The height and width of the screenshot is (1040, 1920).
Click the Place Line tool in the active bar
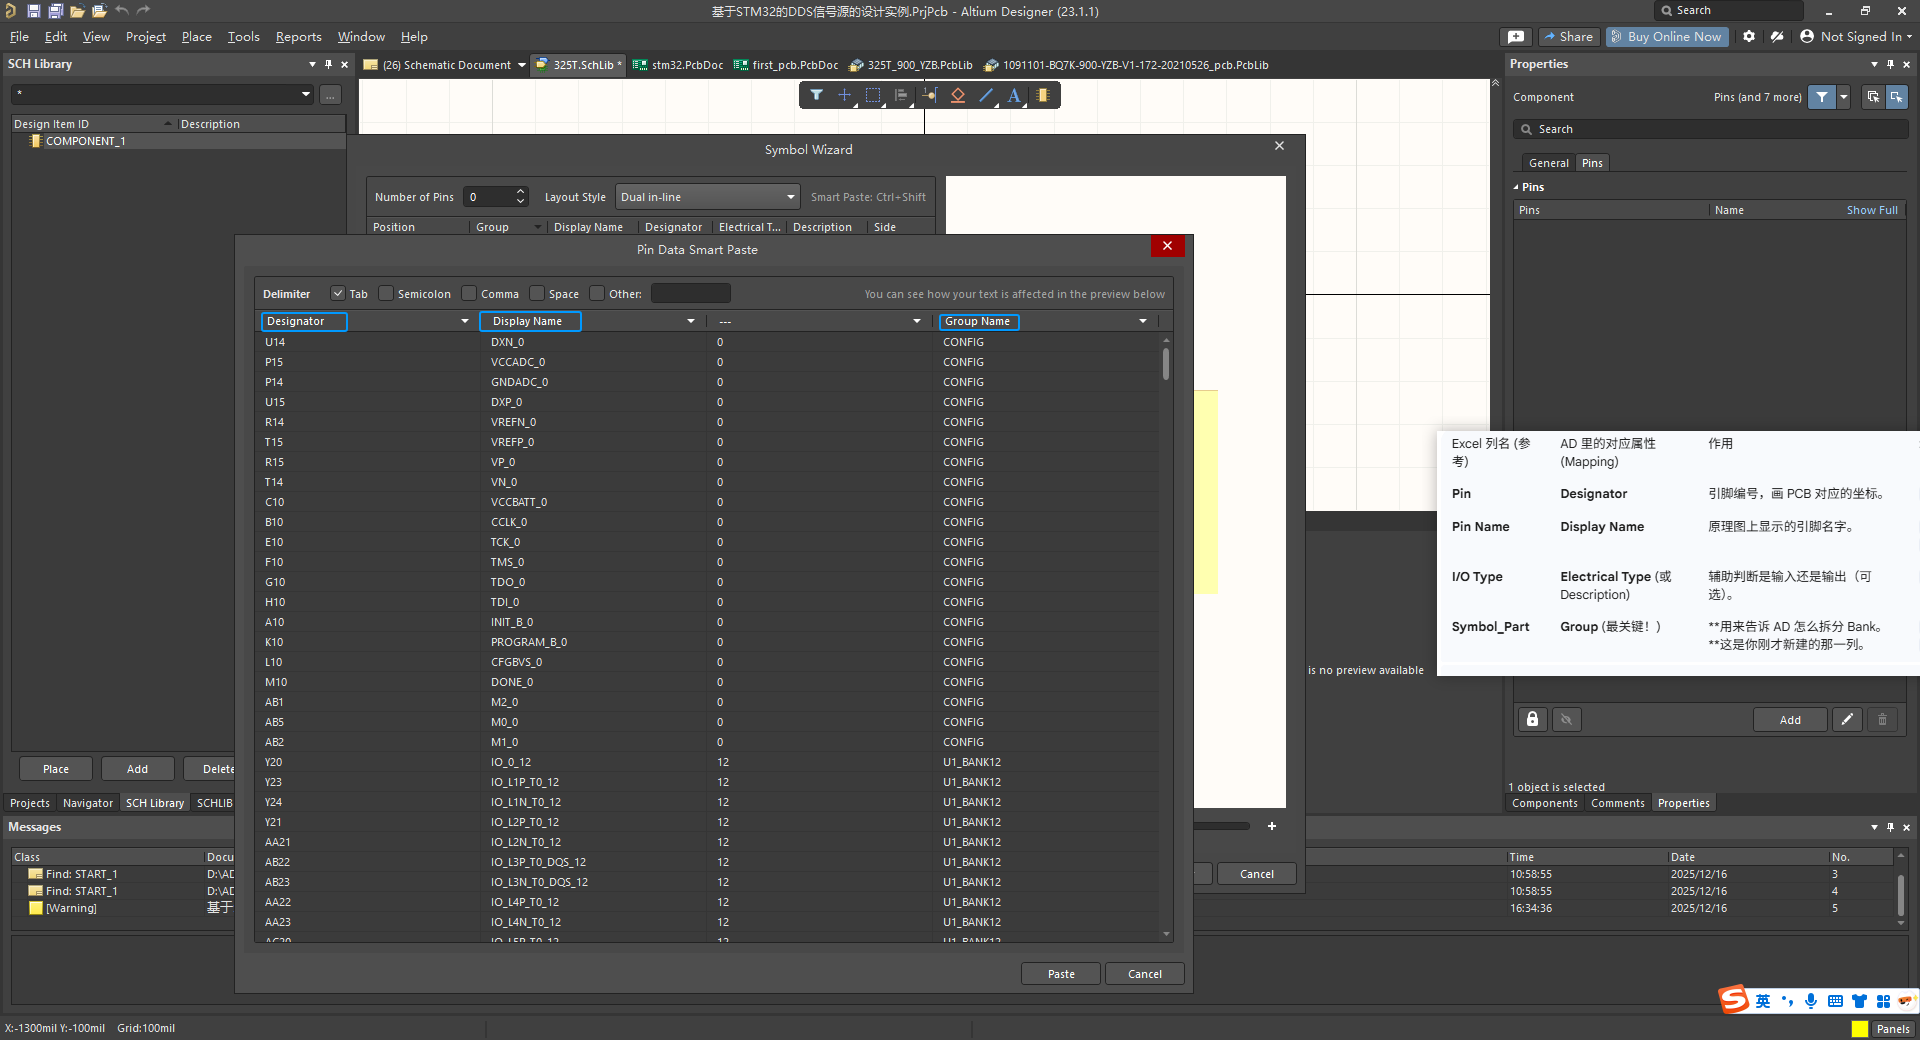(986, 95)
